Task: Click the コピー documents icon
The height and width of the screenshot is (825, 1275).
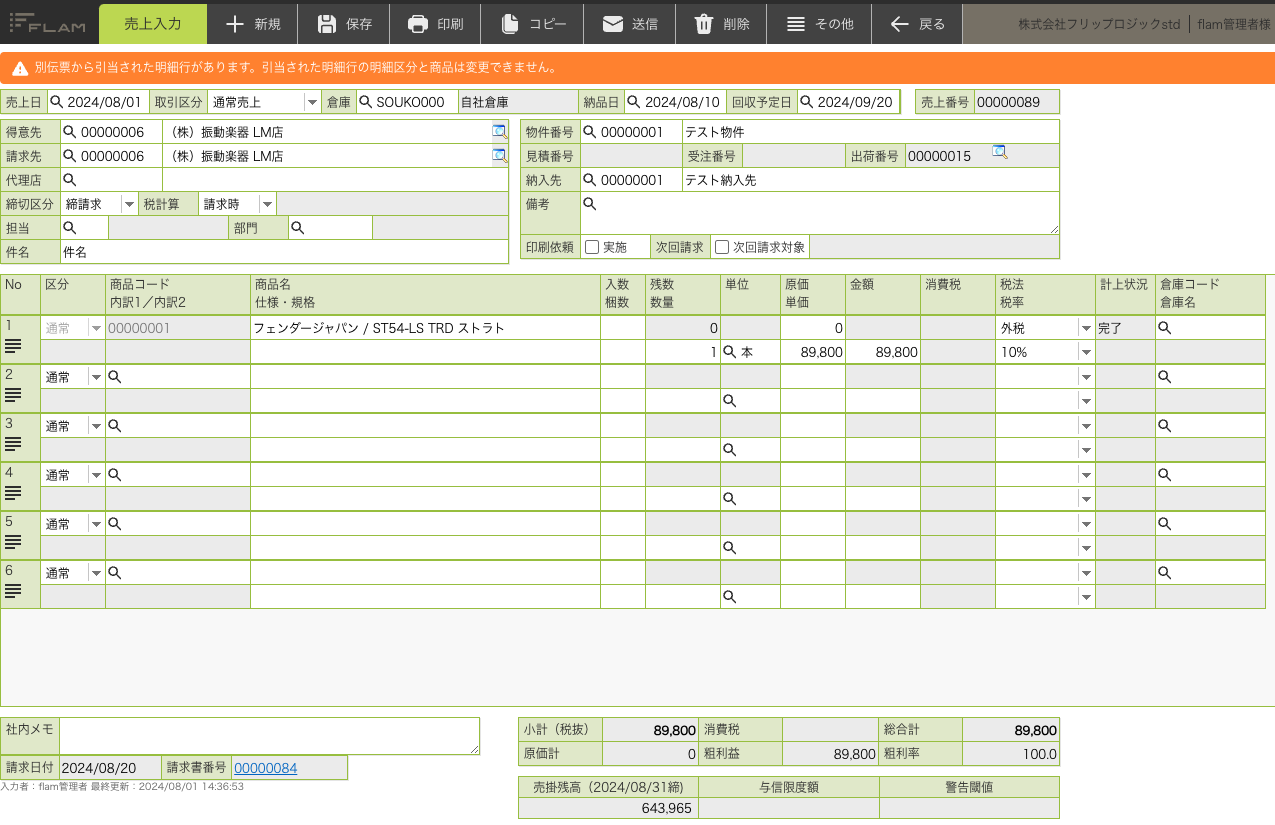Action: [510, 24]
